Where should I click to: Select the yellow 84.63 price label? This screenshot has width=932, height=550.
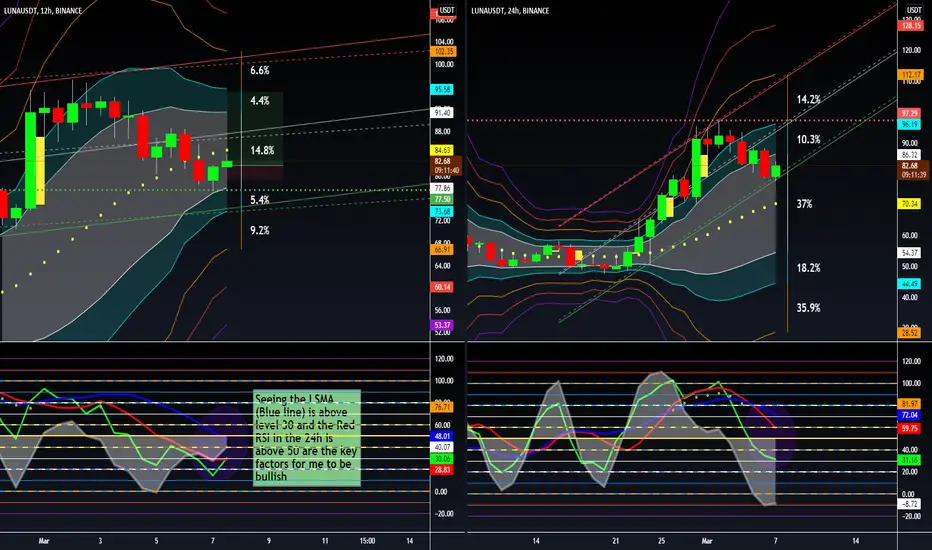443,150
